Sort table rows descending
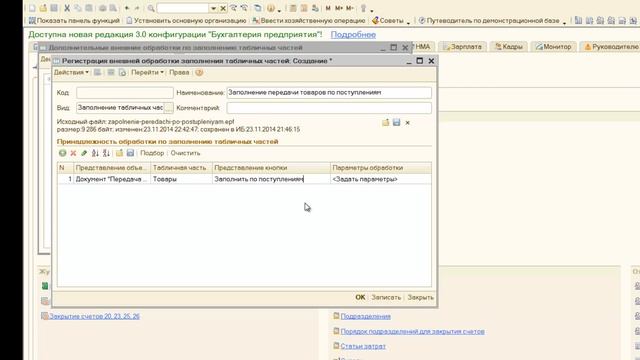Image resolution: width=640 pixels, height=360 pixels. tap(106, 153)
